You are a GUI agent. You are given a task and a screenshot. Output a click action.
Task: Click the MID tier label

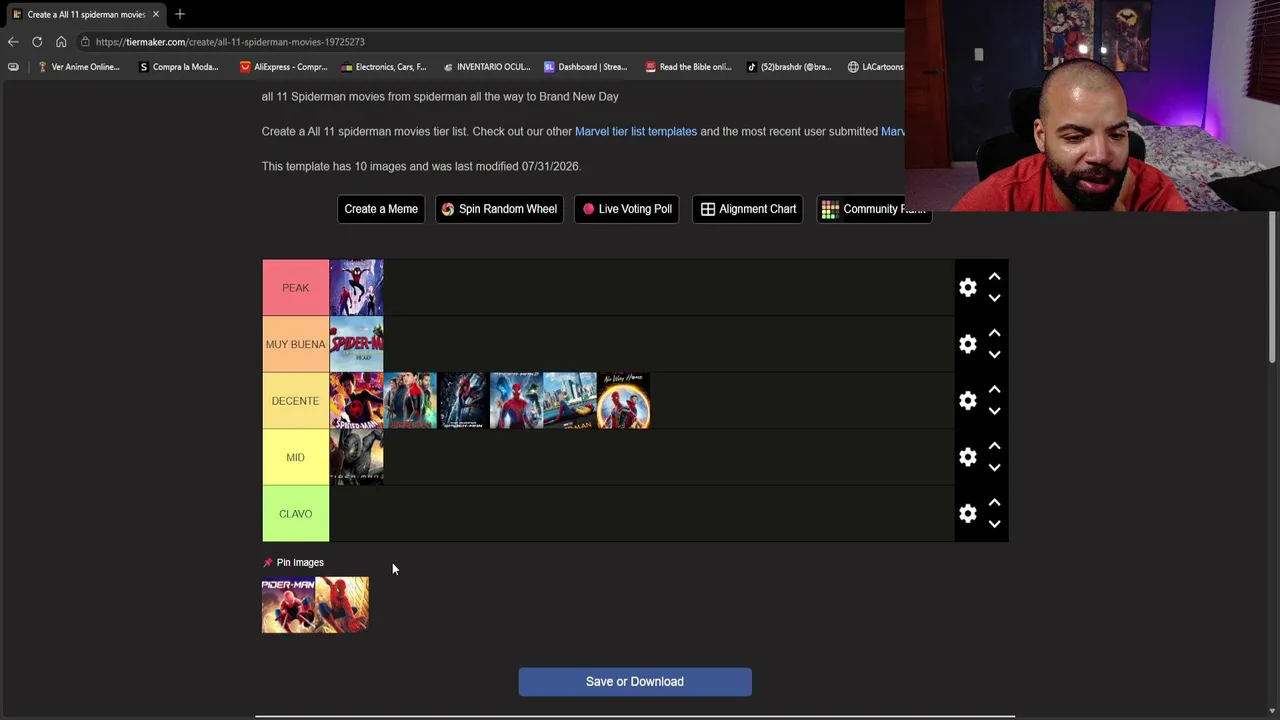point(296,457)
